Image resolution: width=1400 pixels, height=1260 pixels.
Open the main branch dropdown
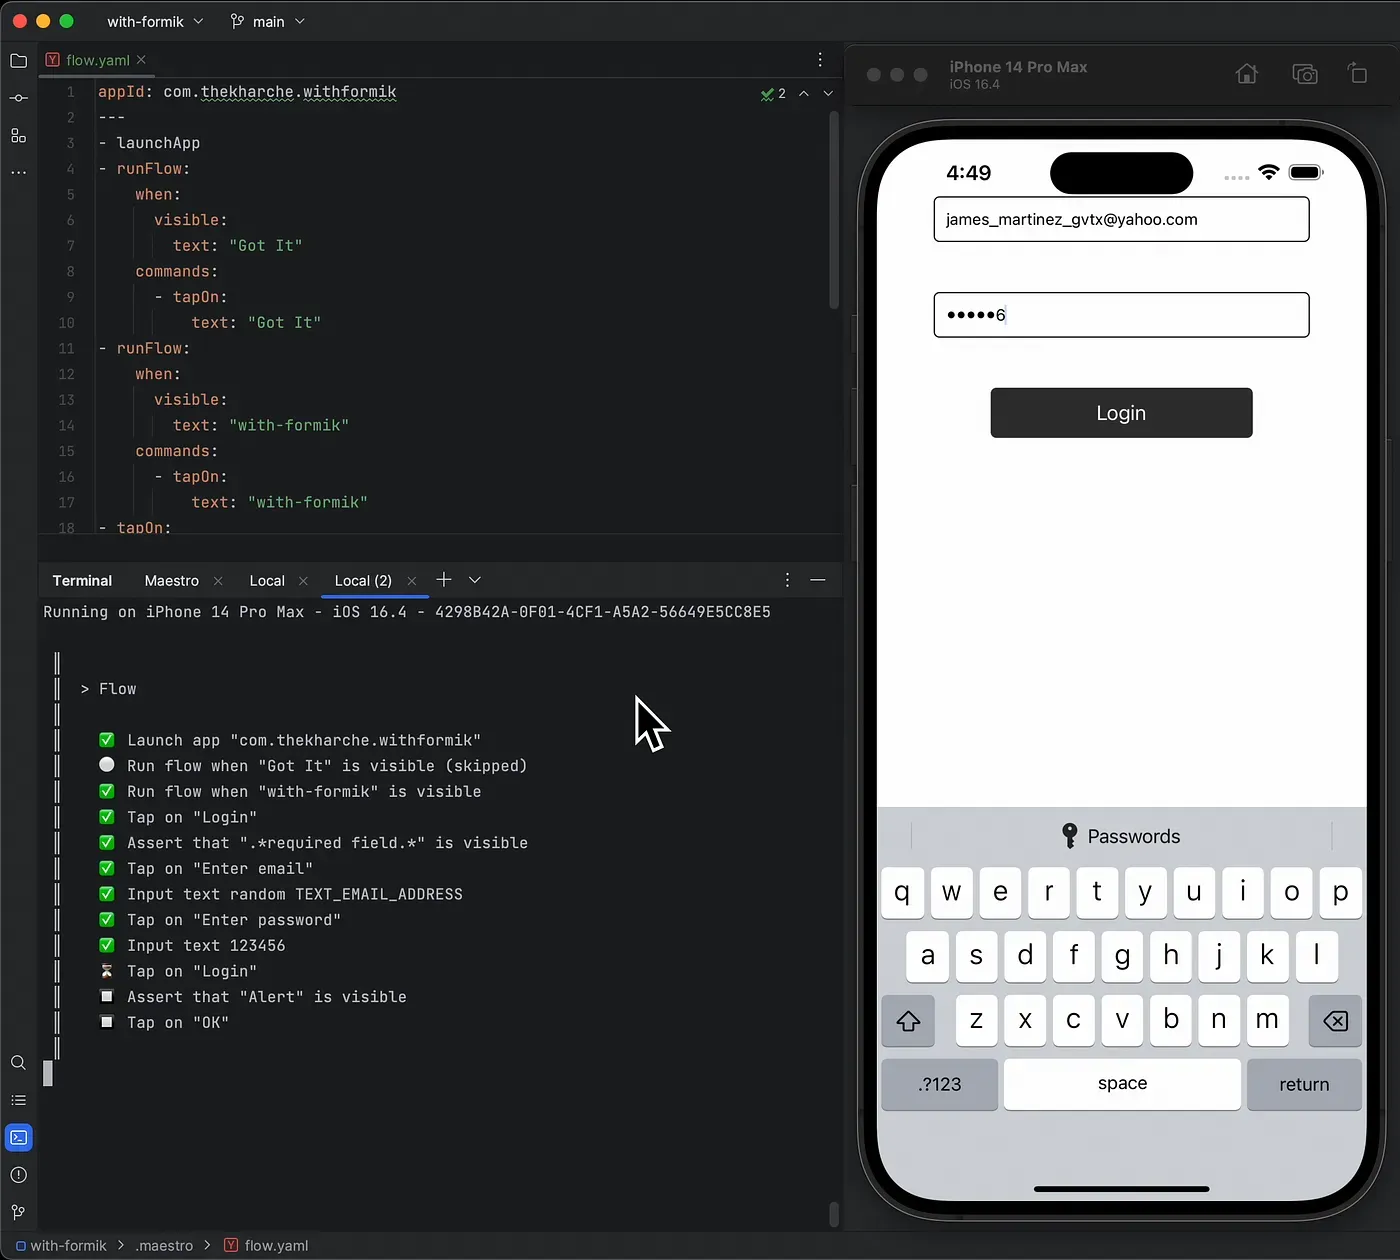click(267, 21)
